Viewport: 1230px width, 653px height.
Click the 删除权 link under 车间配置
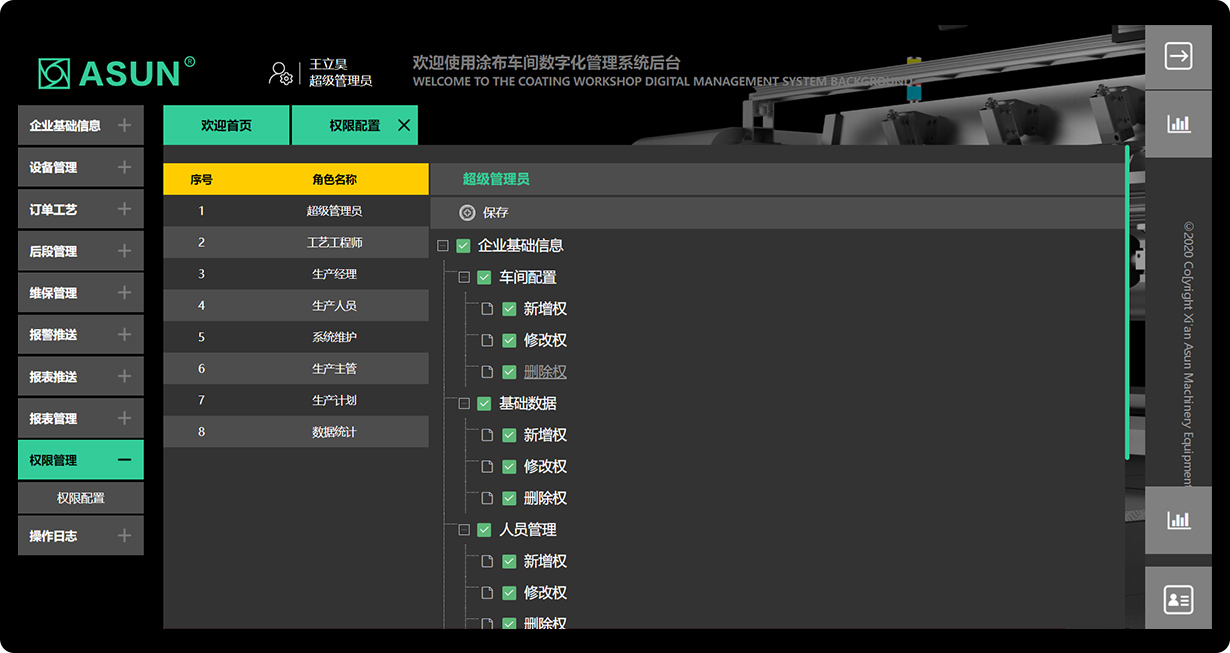pos(545,372)
